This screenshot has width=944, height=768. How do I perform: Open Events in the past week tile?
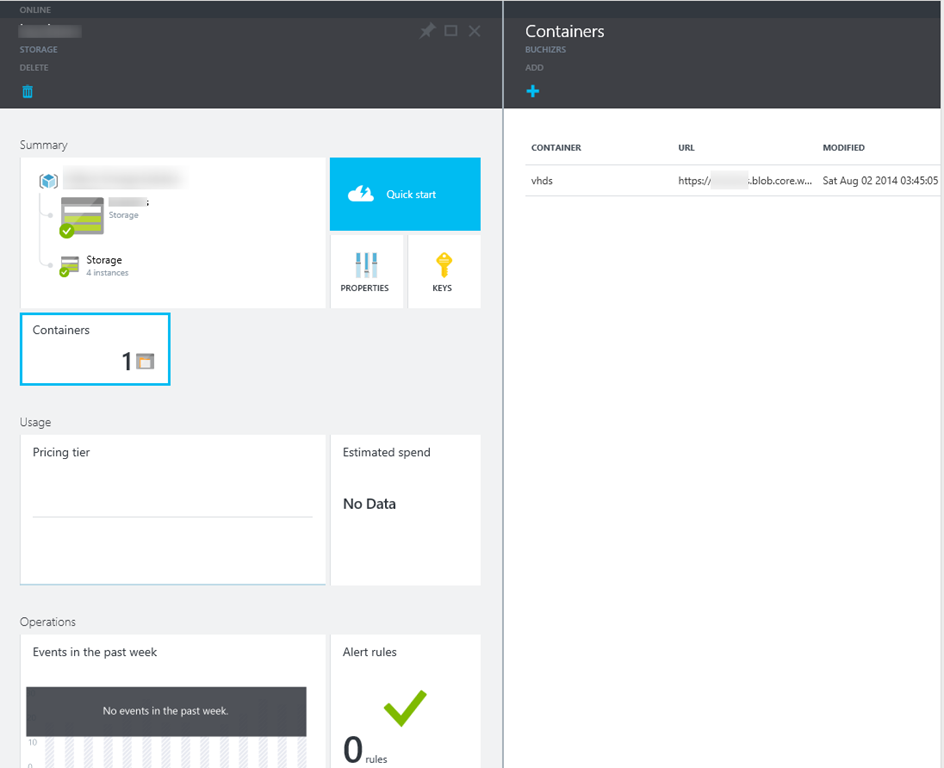click(x=173, y=701)
